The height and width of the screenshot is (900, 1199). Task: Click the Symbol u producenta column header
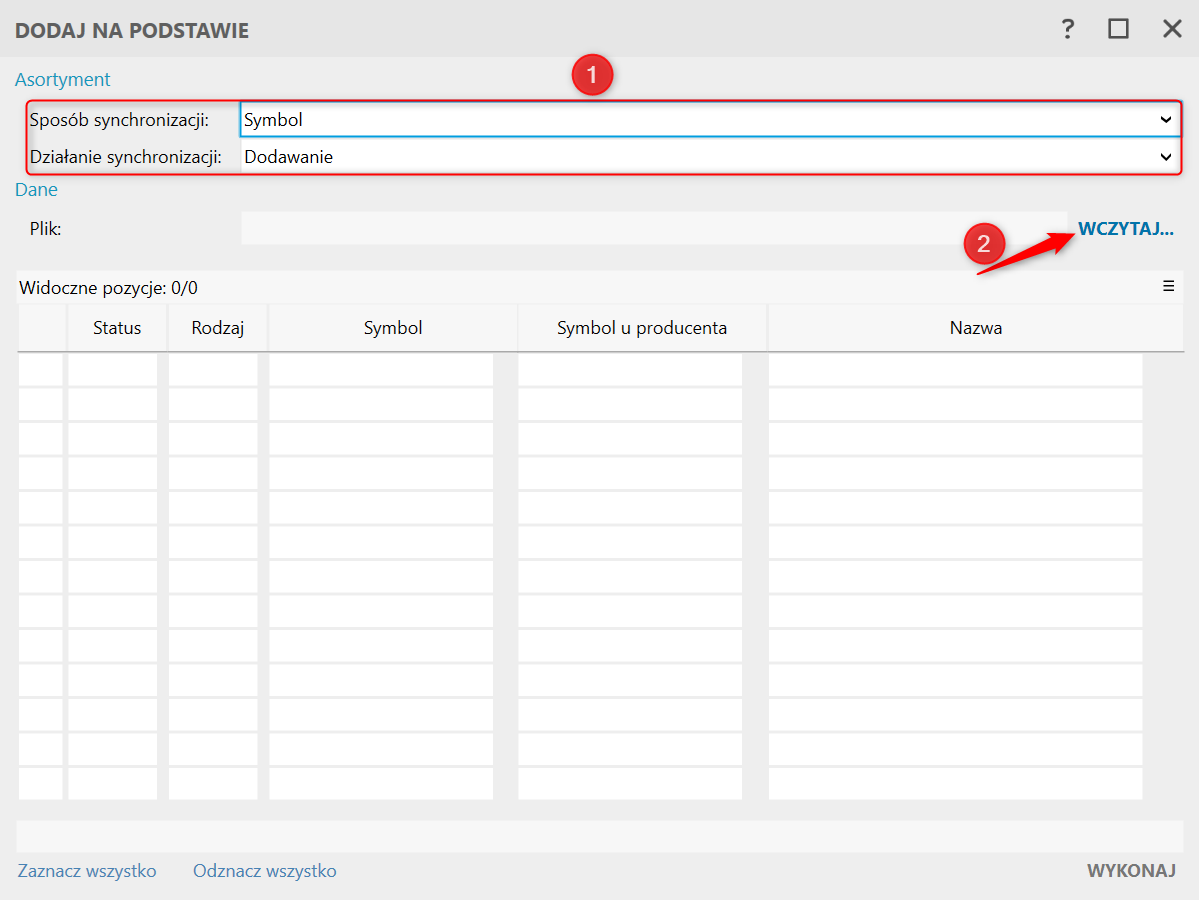pyautogui.click(x=642, y=328)
